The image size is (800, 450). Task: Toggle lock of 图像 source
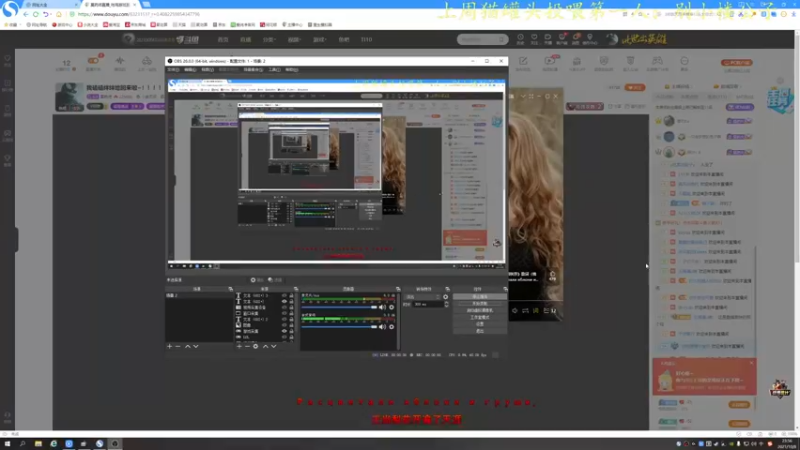291,325
